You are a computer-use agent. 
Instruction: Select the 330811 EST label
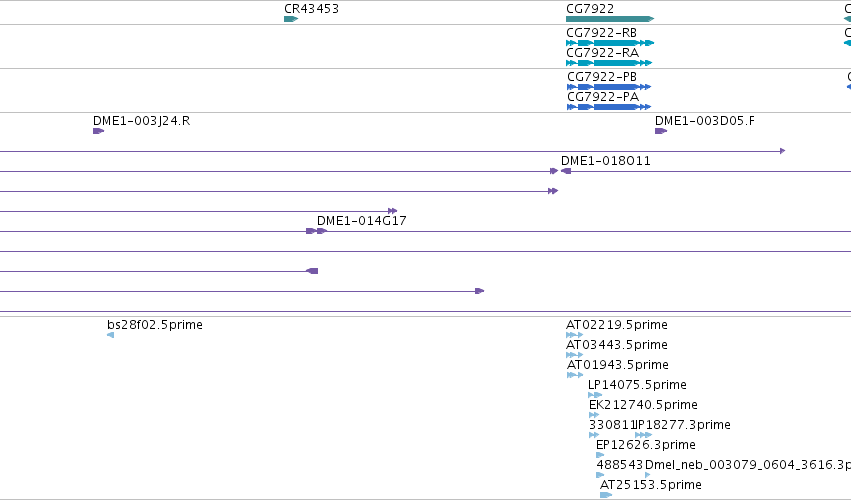[612, 425]
